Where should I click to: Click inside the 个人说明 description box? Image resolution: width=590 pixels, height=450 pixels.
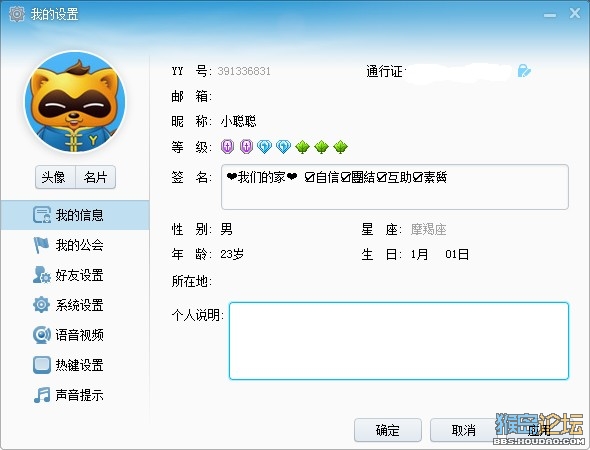(x=399, y=341)
